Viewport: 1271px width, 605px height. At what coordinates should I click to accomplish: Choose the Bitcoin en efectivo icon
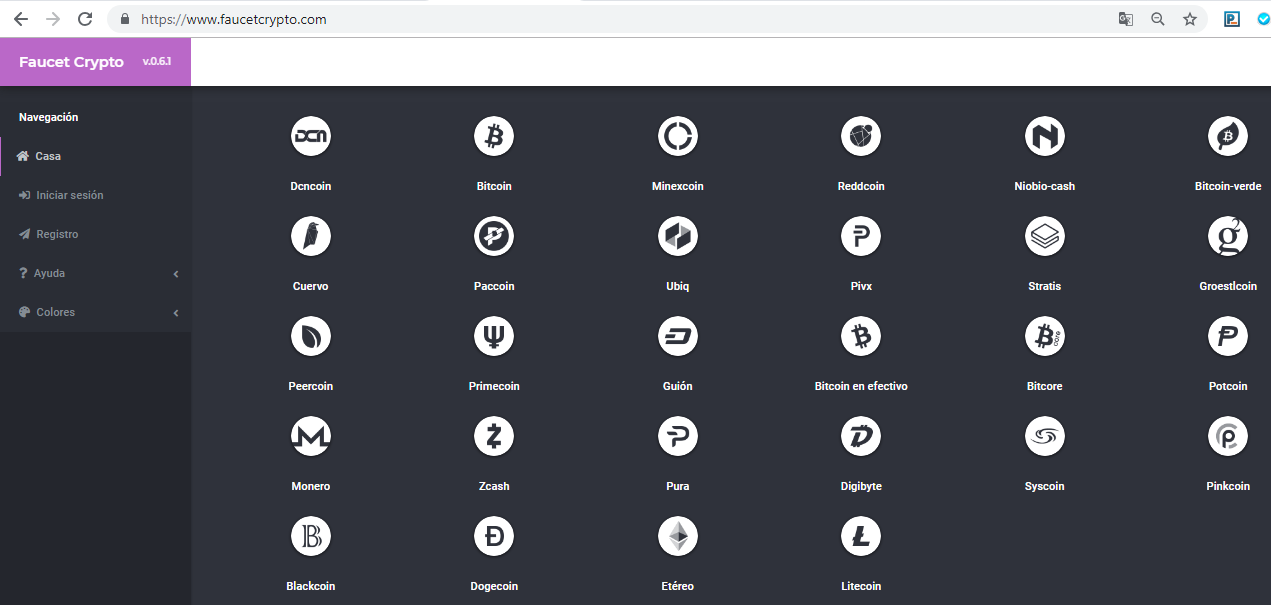tap(861, 336)
